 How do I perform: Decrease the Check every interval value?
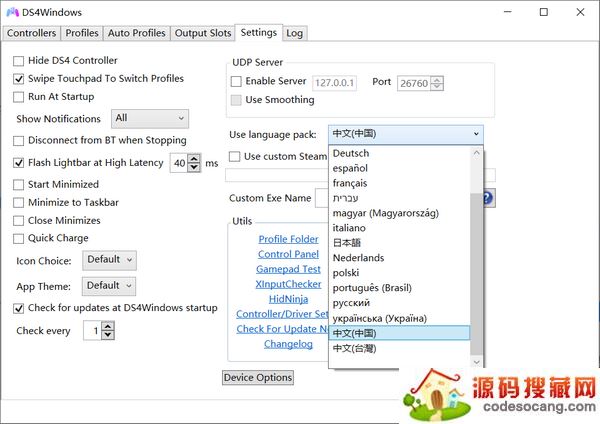108,335
